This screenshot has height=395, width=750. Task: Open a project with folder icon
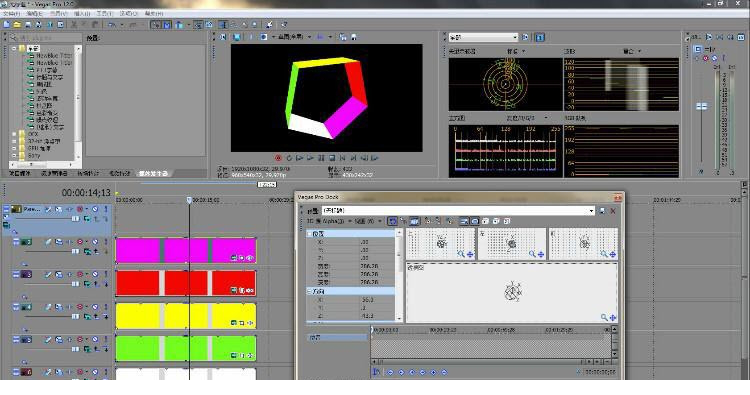(17, 24)
